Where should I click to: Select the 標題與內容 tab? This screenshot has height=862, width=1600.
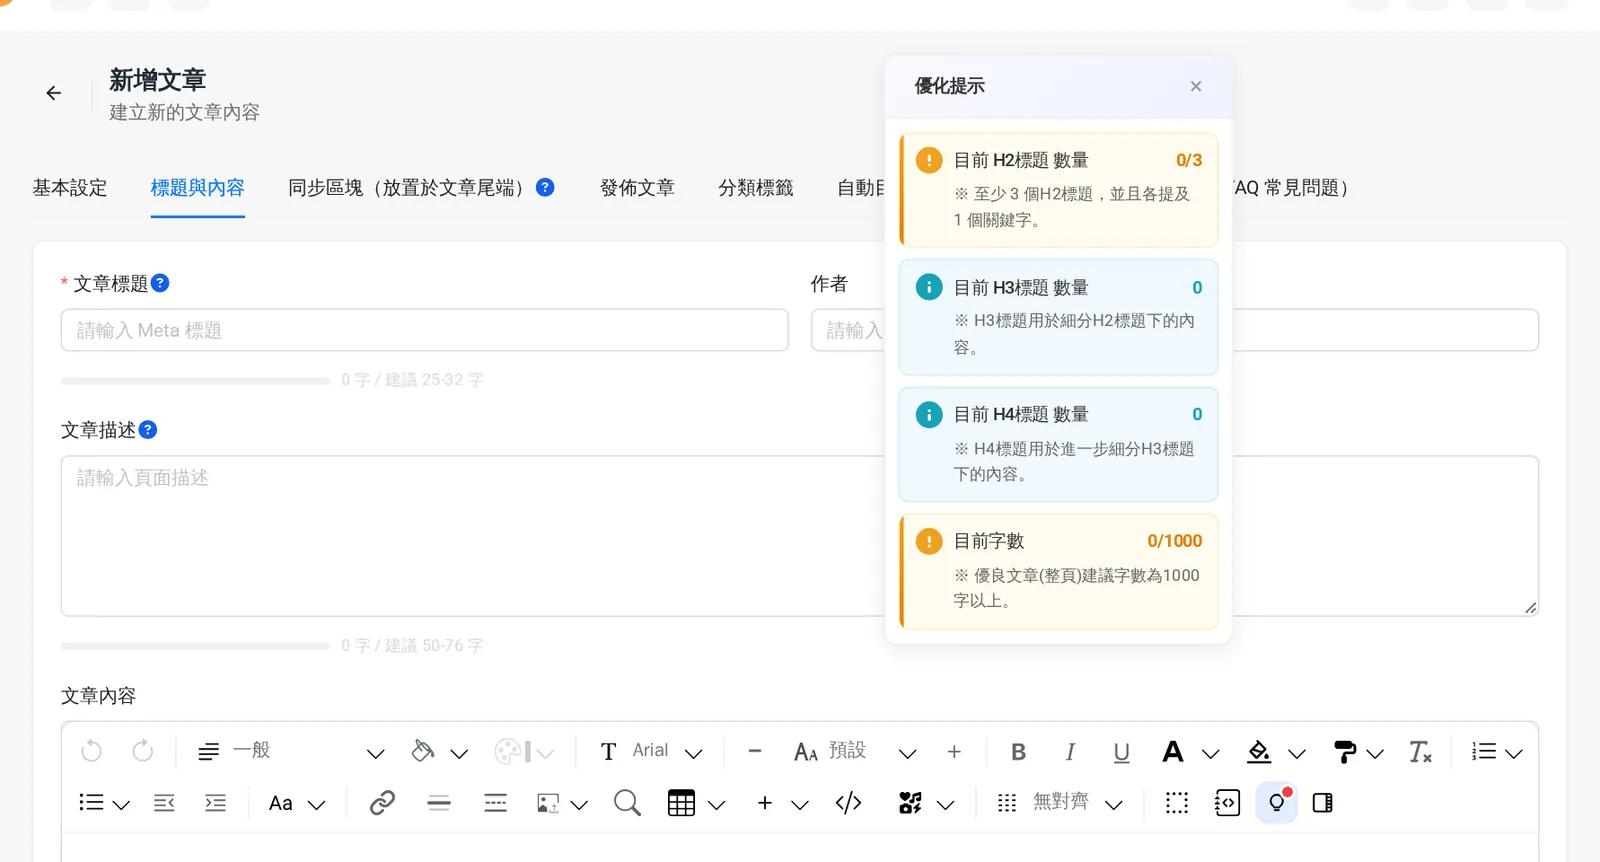[x=198, y=188]
